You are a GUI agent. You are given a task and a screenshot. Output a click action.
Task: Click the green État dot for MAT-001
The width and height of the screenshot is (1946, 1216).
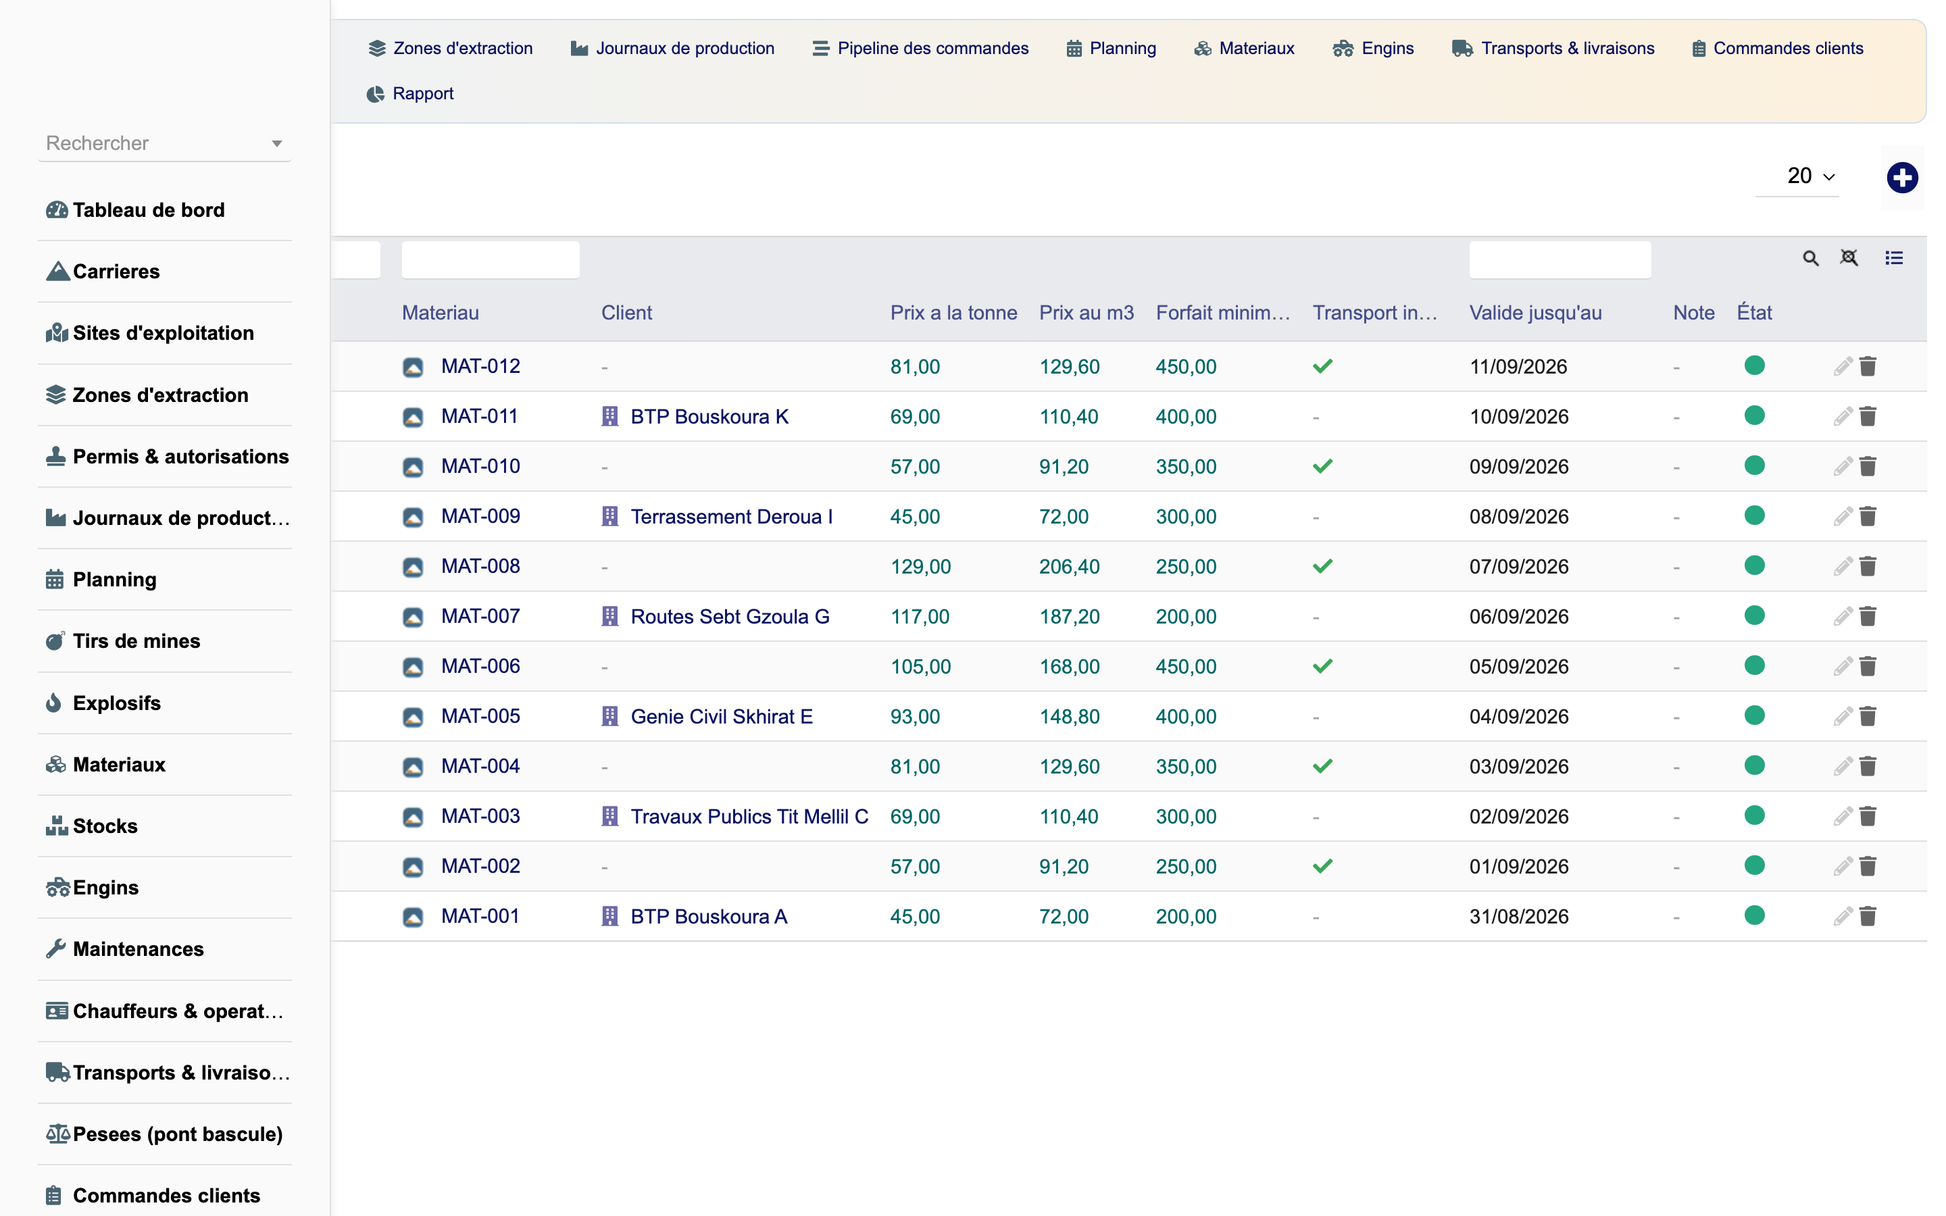(1754, 916)
